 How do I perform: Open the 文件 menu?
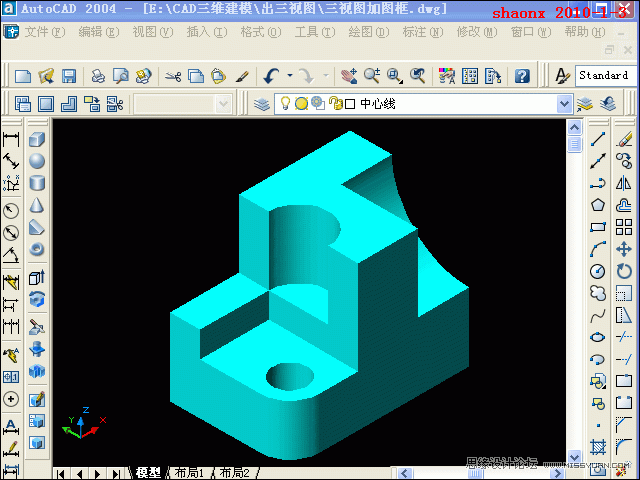(x=44, y=32)
